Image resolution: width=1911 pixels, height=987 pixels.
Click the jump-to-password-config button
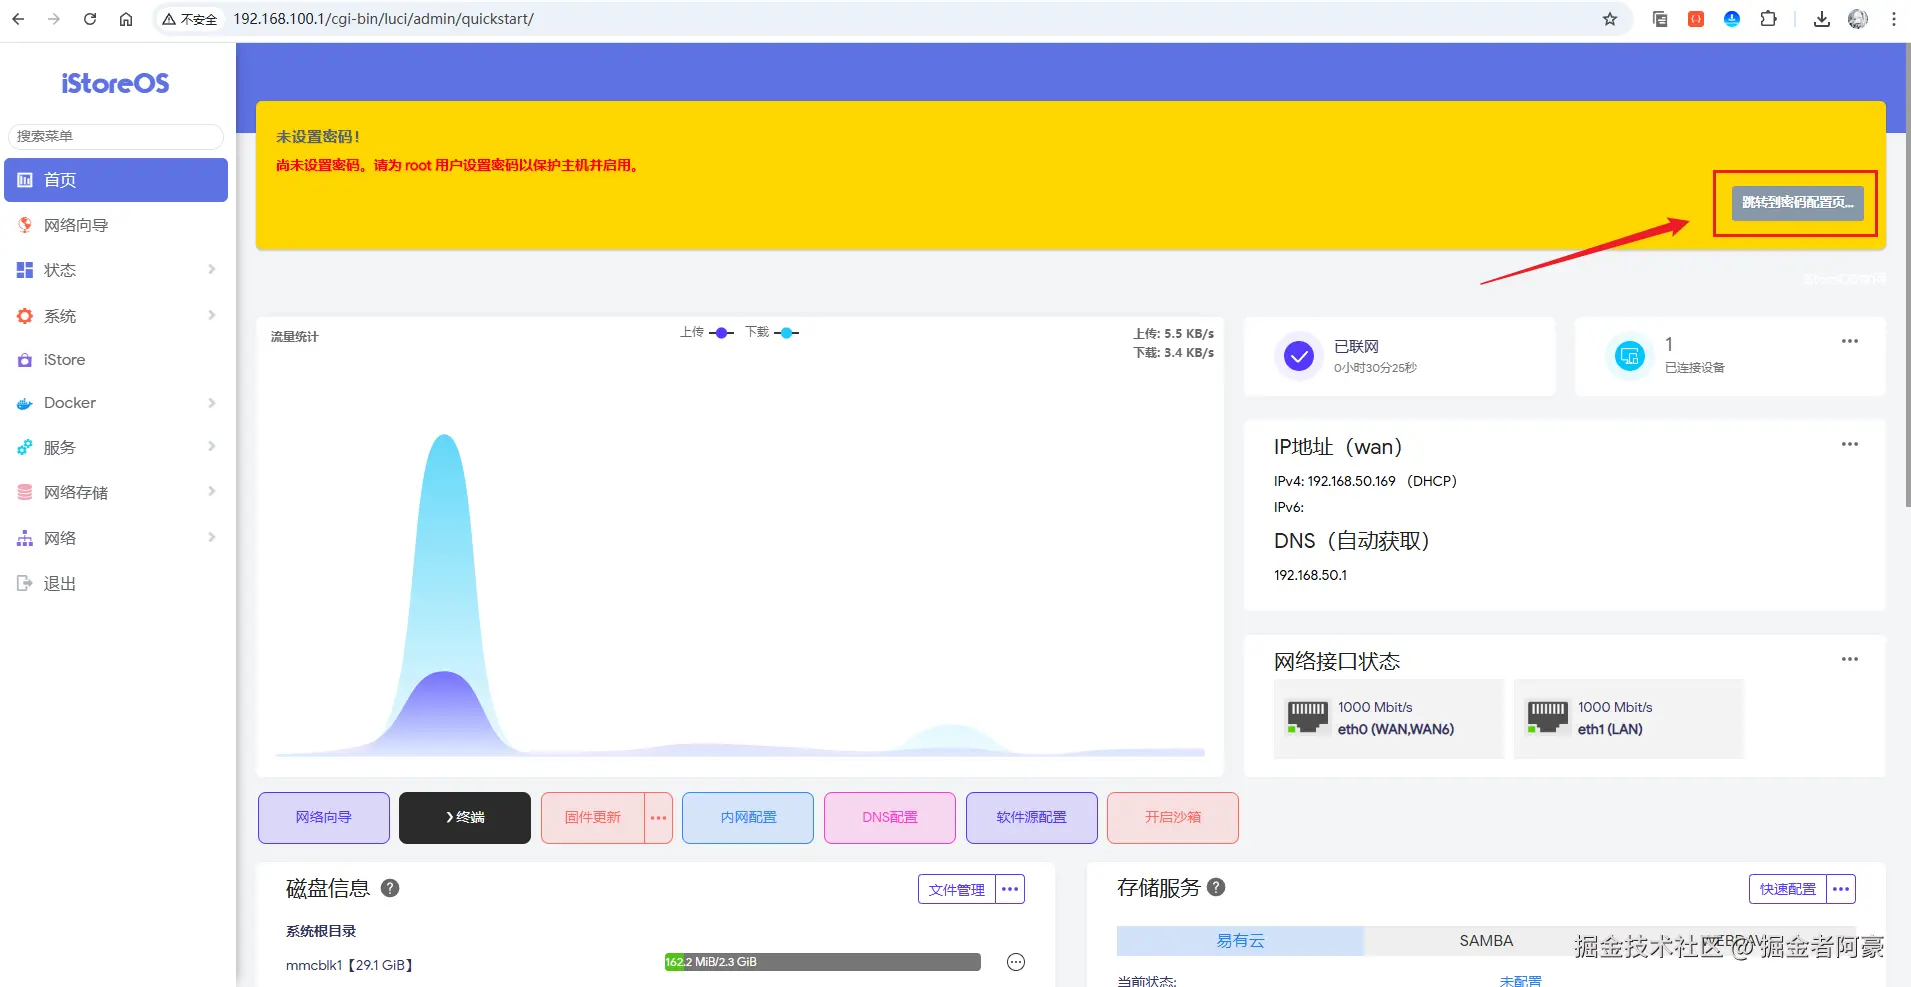pos(1797,203)
